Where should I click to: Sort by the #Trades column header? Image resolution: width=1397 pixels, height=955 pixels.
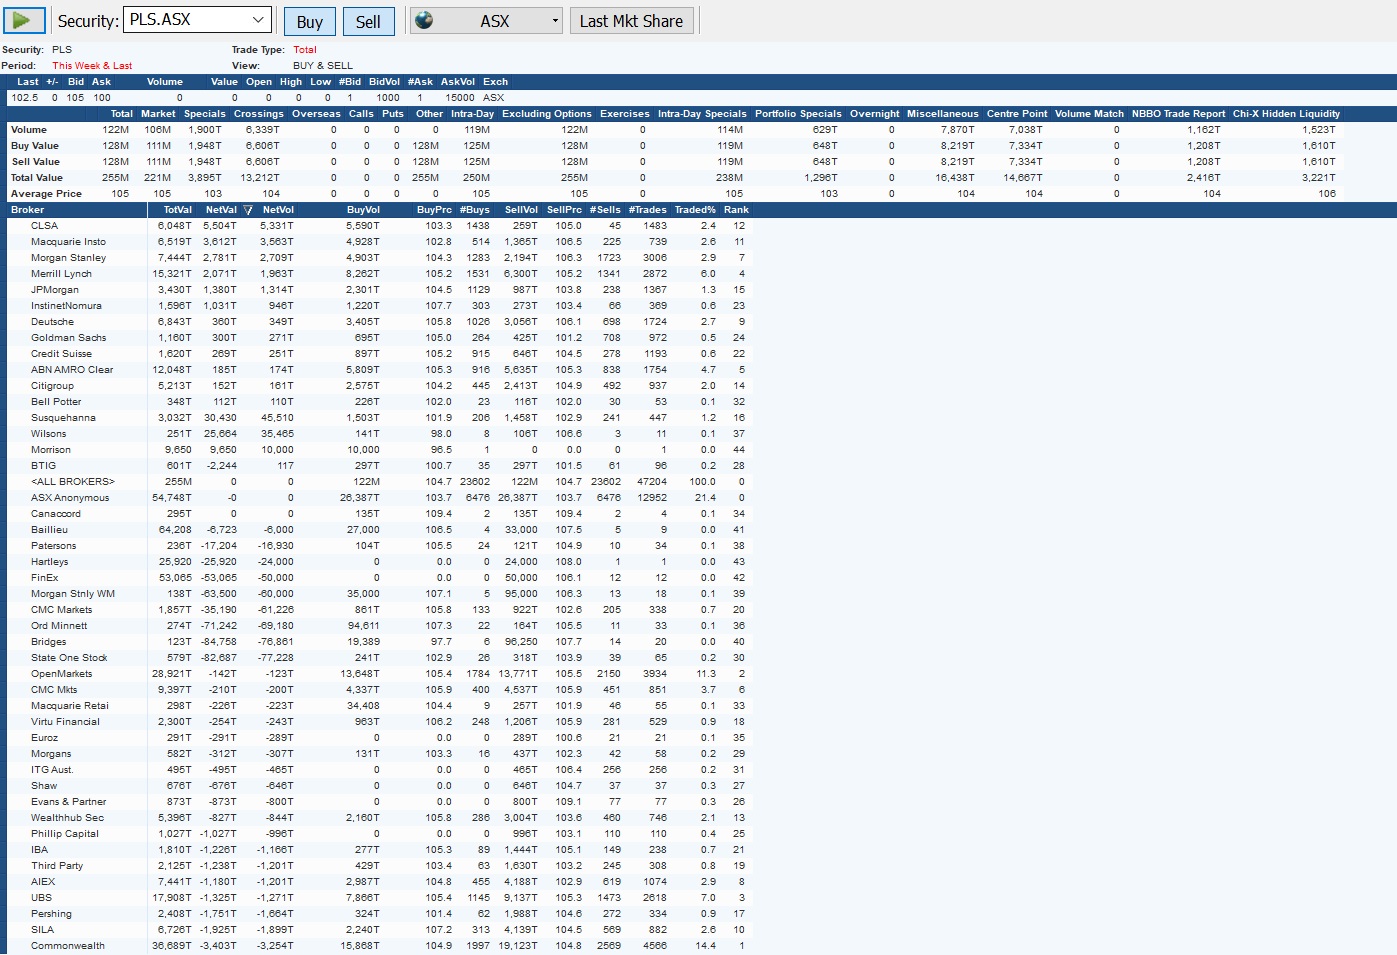click(648, 210)
